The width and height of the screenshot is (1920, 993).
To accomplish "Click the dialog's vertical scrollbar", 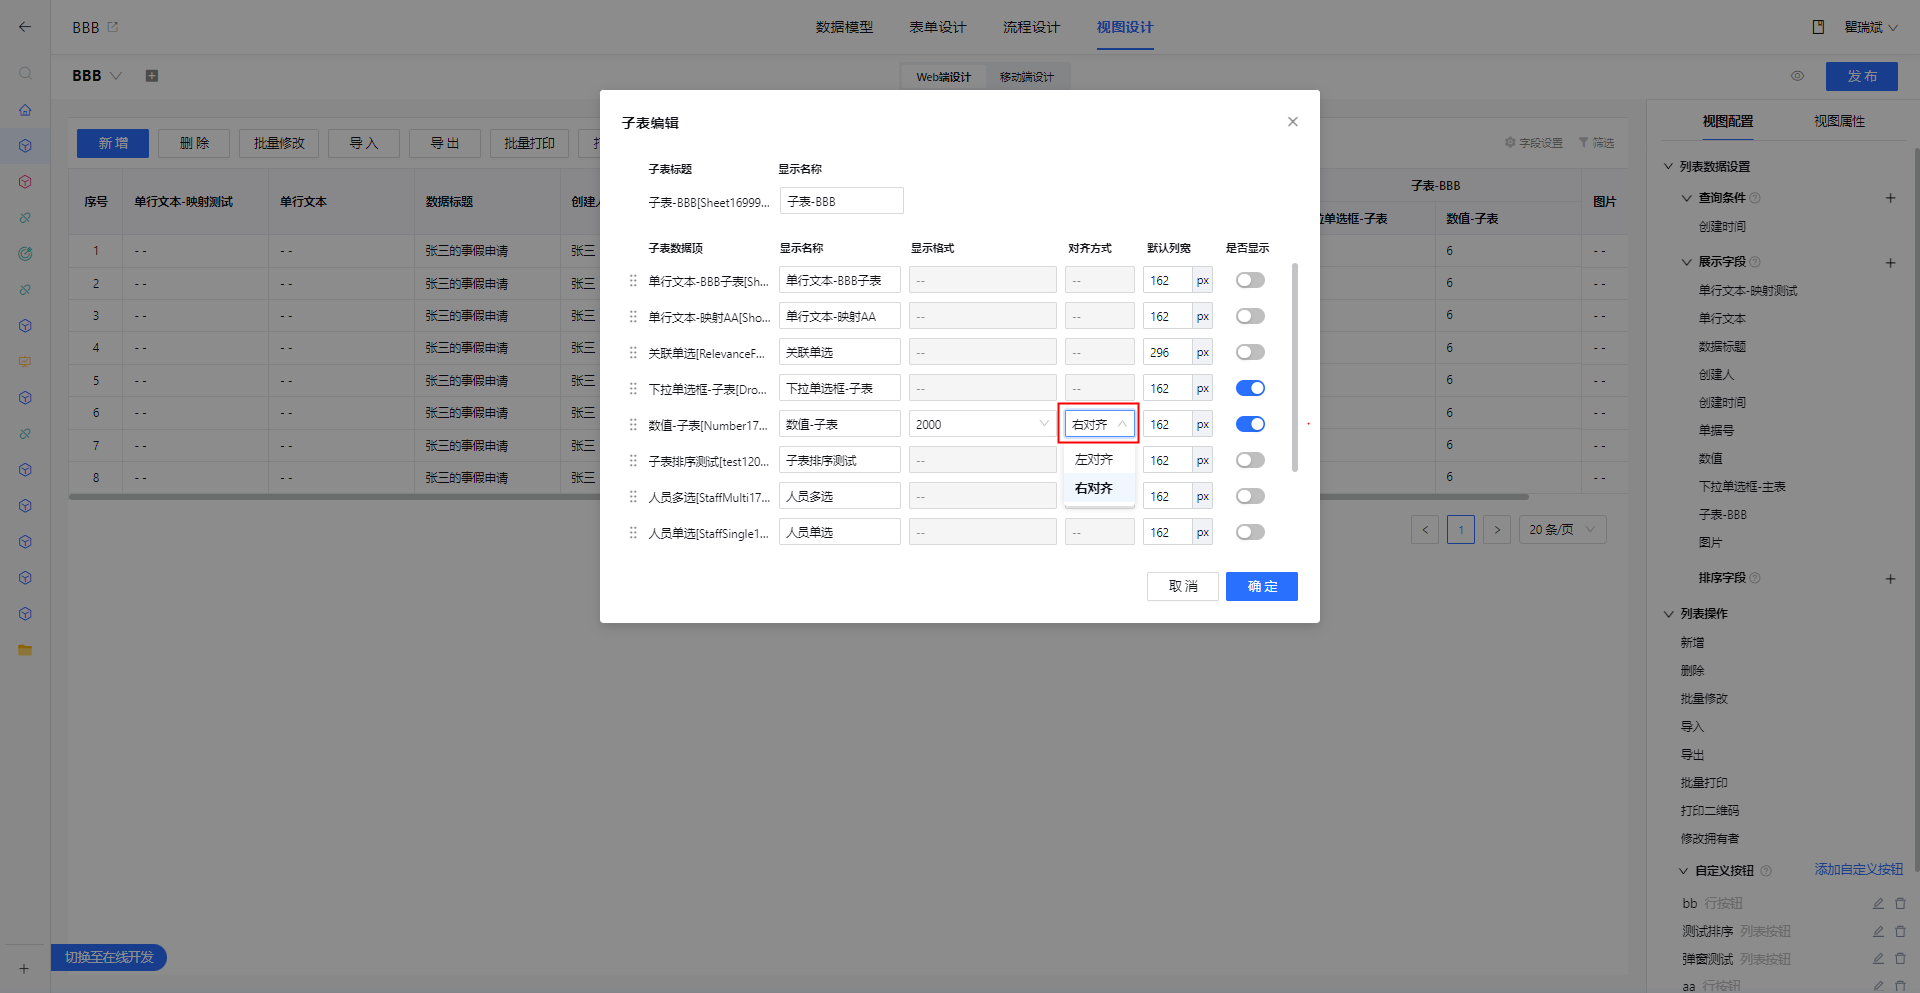I will pyautogui.click(x=1295, y=367).
